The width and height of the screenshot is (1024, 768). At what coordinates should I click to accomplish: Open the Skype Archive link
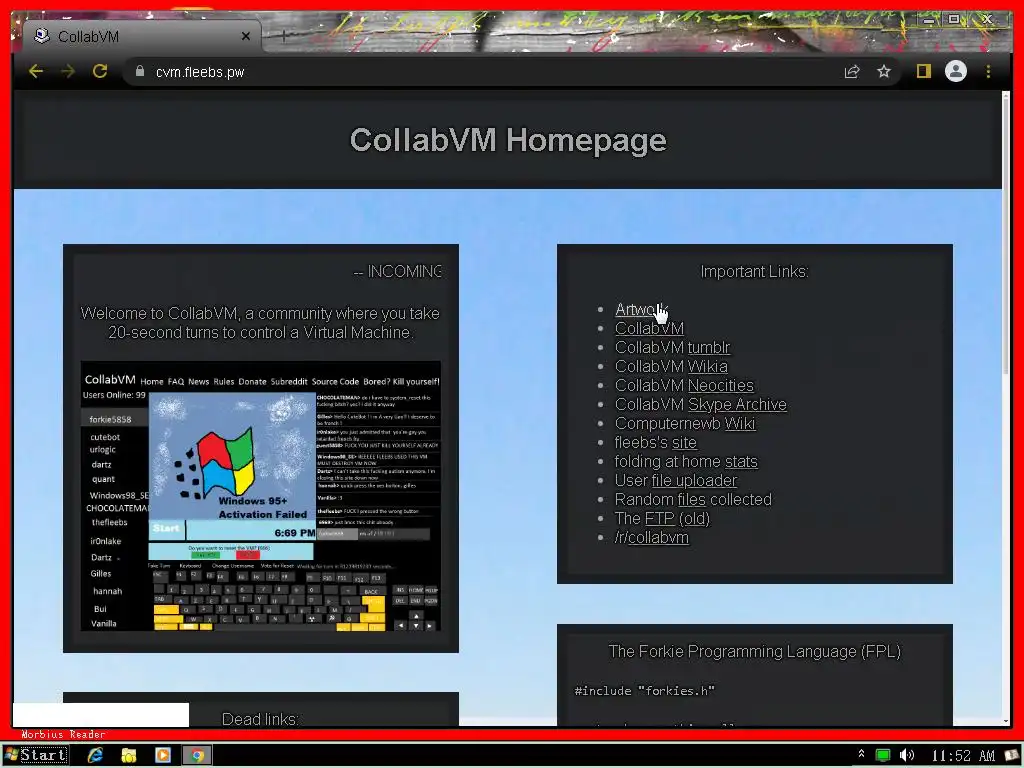tap(737, 404)
